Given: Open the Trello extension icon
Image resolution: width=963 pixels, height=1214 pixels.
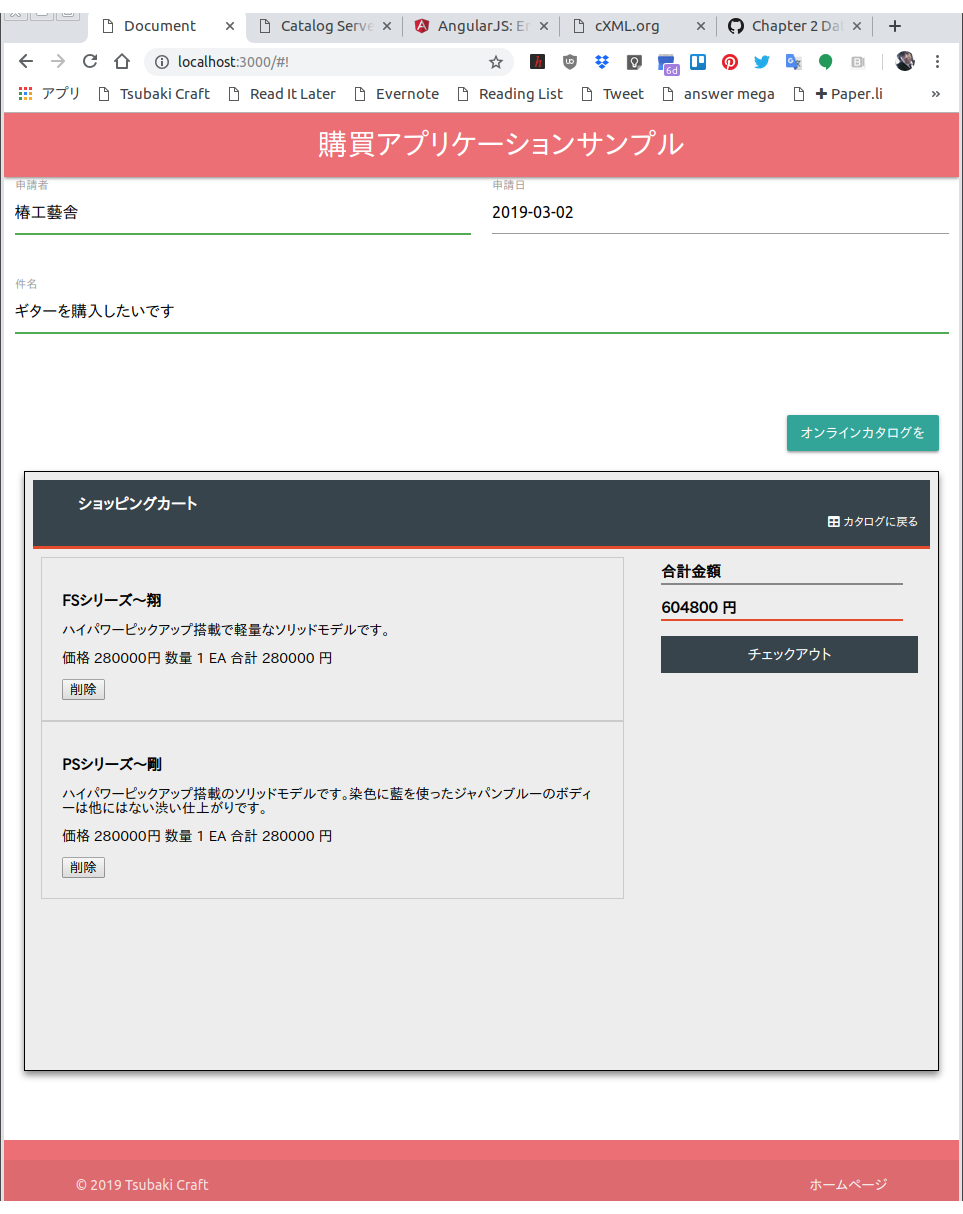Looking at the screenshot, I should (x=697, y=61).
